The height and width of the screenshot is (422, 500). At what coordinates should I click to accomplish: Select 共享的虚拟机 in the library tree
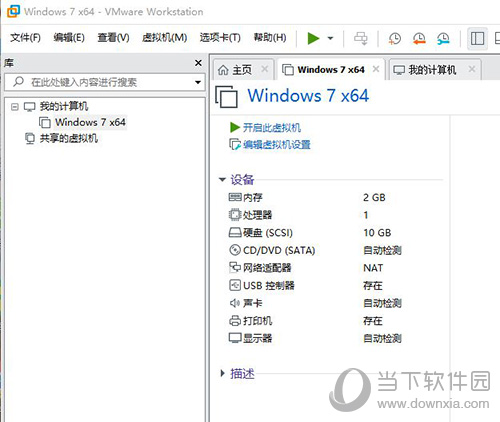(x=69, y=138)
